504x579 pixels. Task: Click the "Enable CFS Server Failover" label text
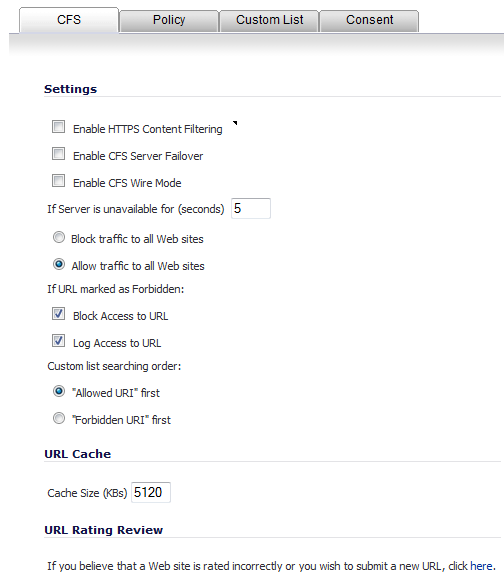(138, 156)
